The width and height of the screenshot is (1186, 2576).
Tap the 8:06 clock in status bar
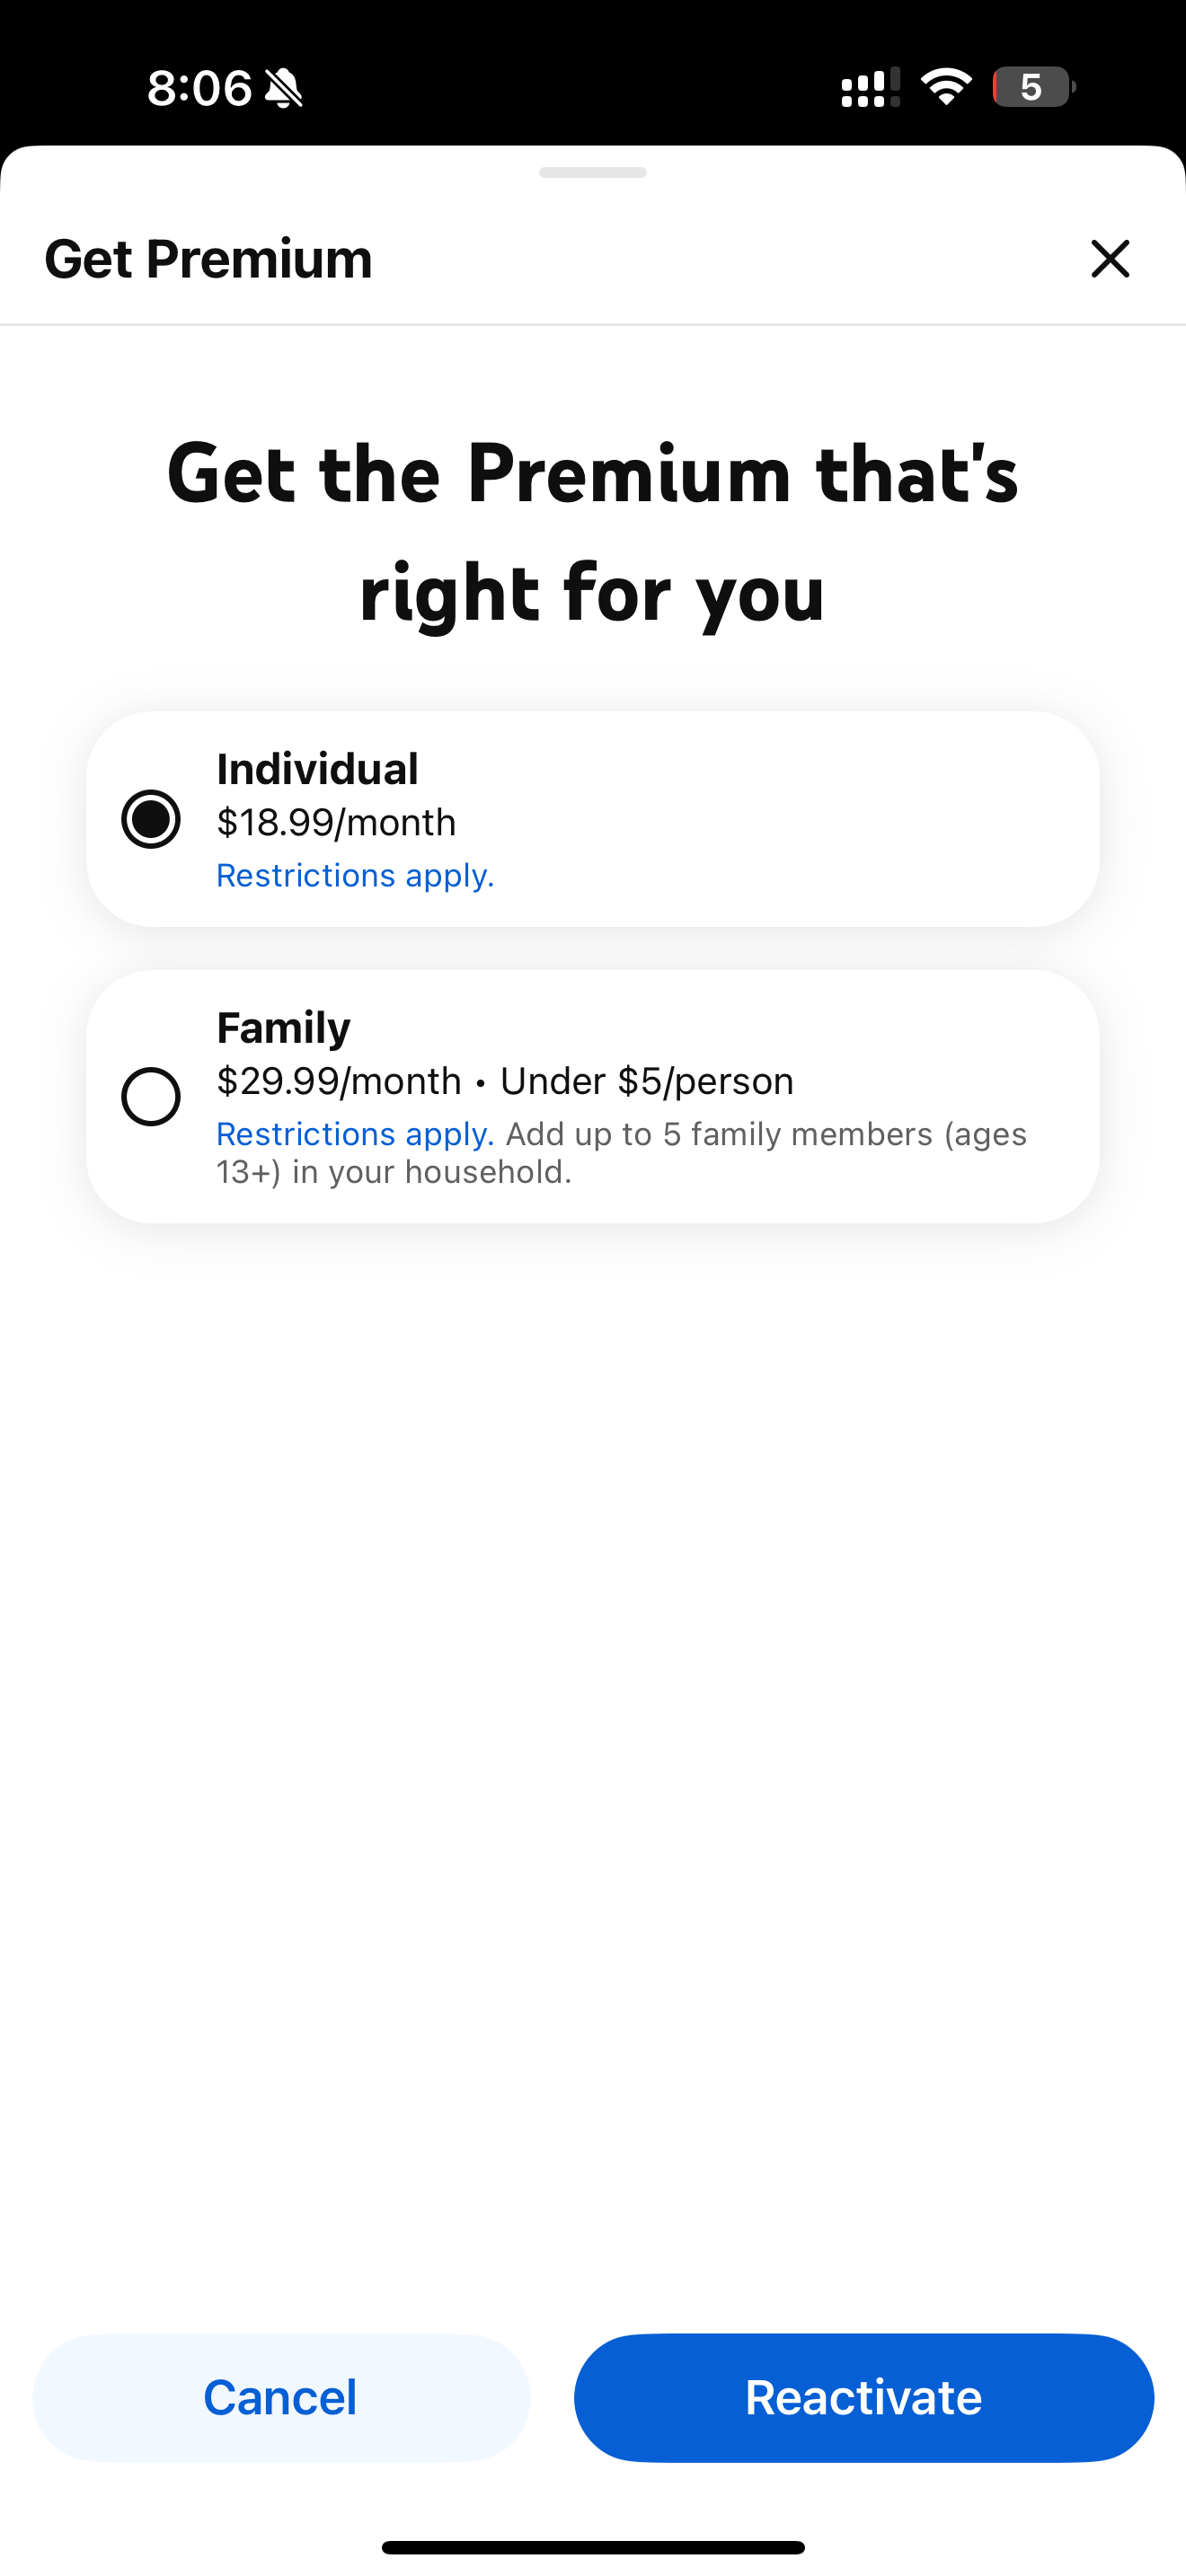199,88
